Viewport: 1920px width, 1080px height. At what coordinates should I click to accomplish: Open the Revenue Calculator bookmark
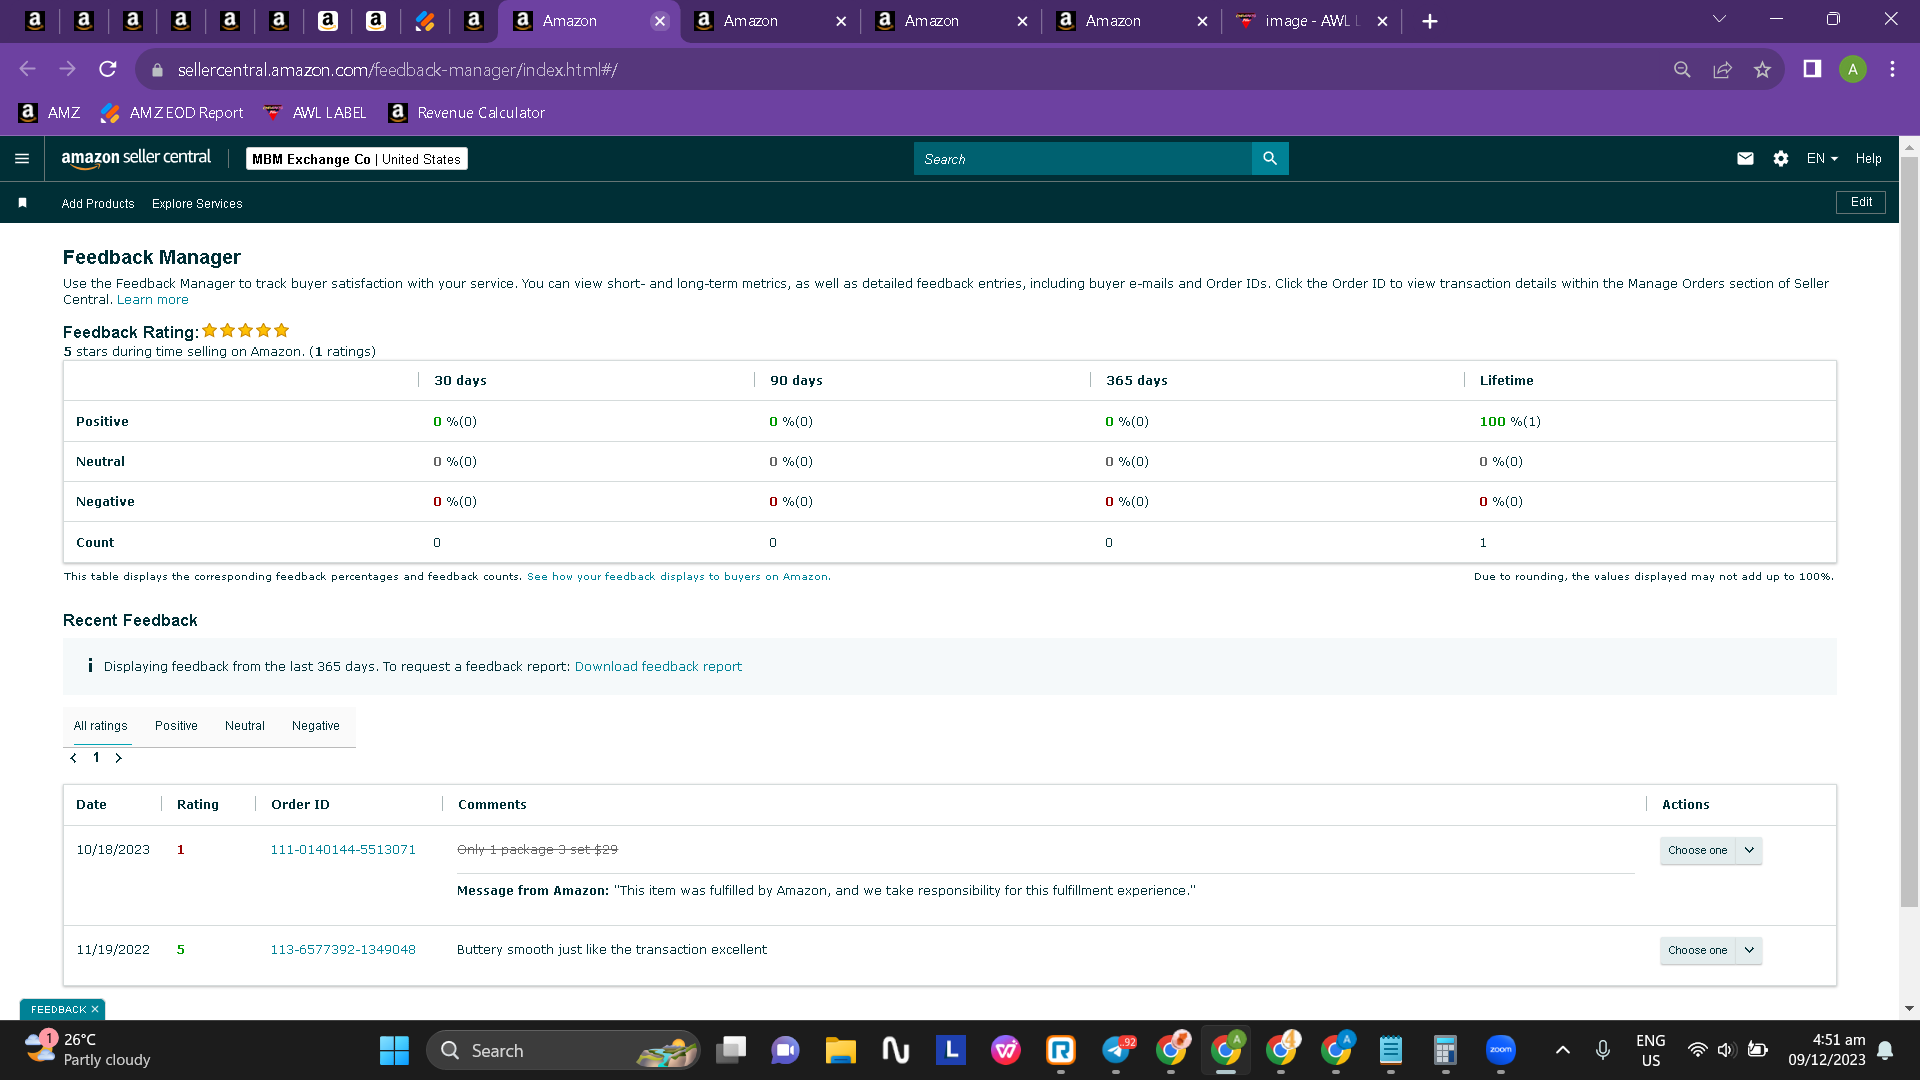[467, 113]
